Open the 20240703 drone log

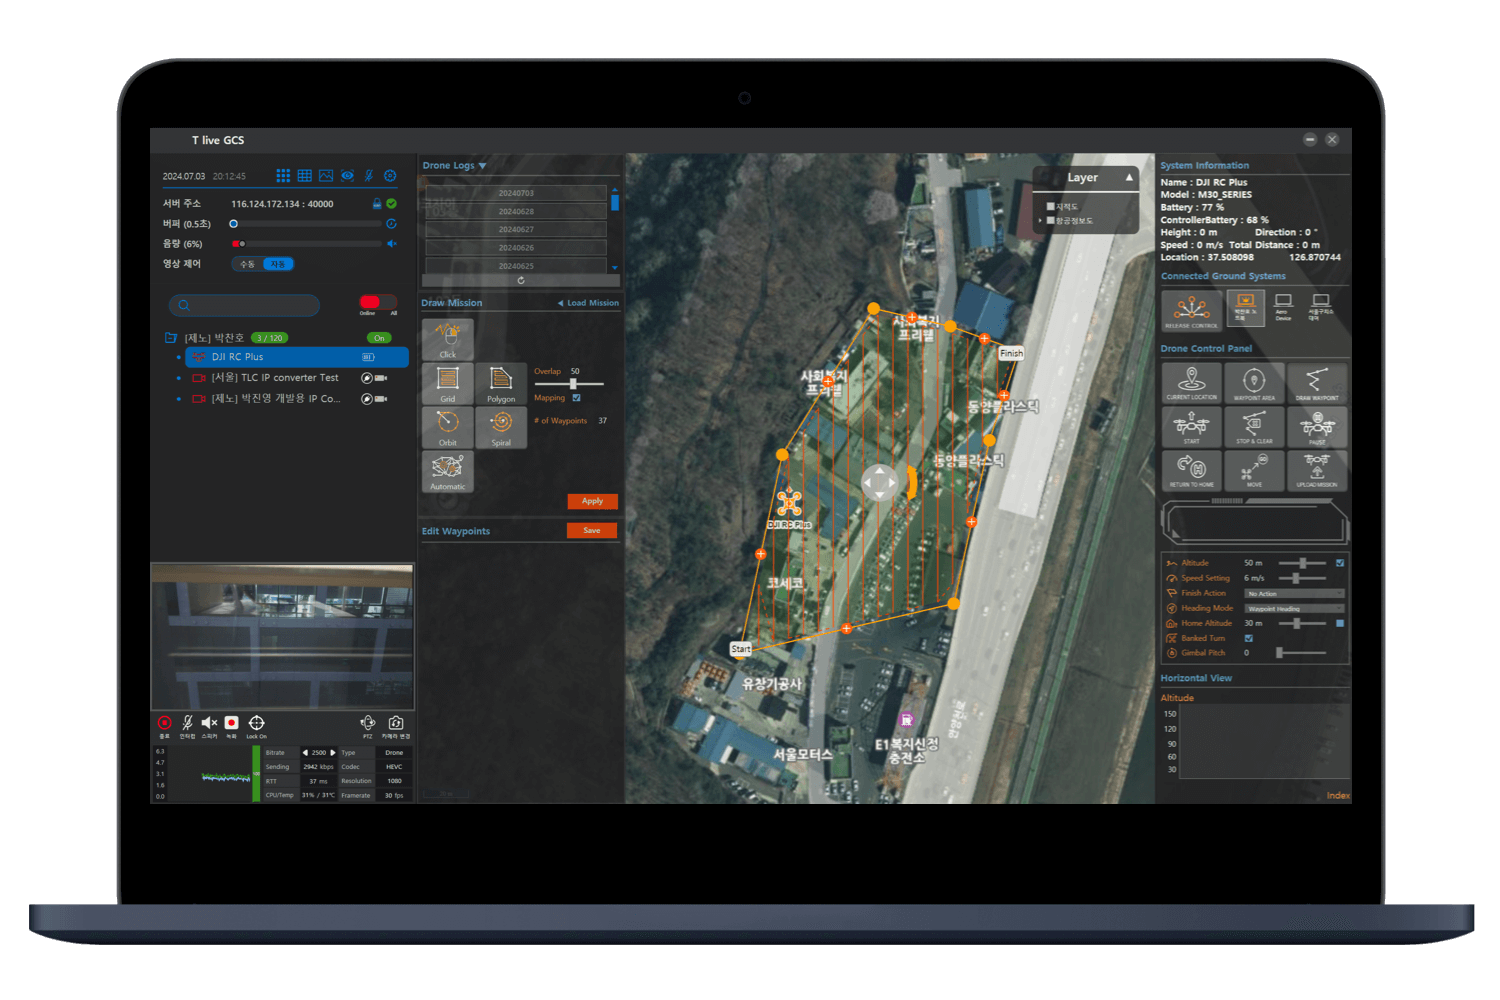point(516,193)
